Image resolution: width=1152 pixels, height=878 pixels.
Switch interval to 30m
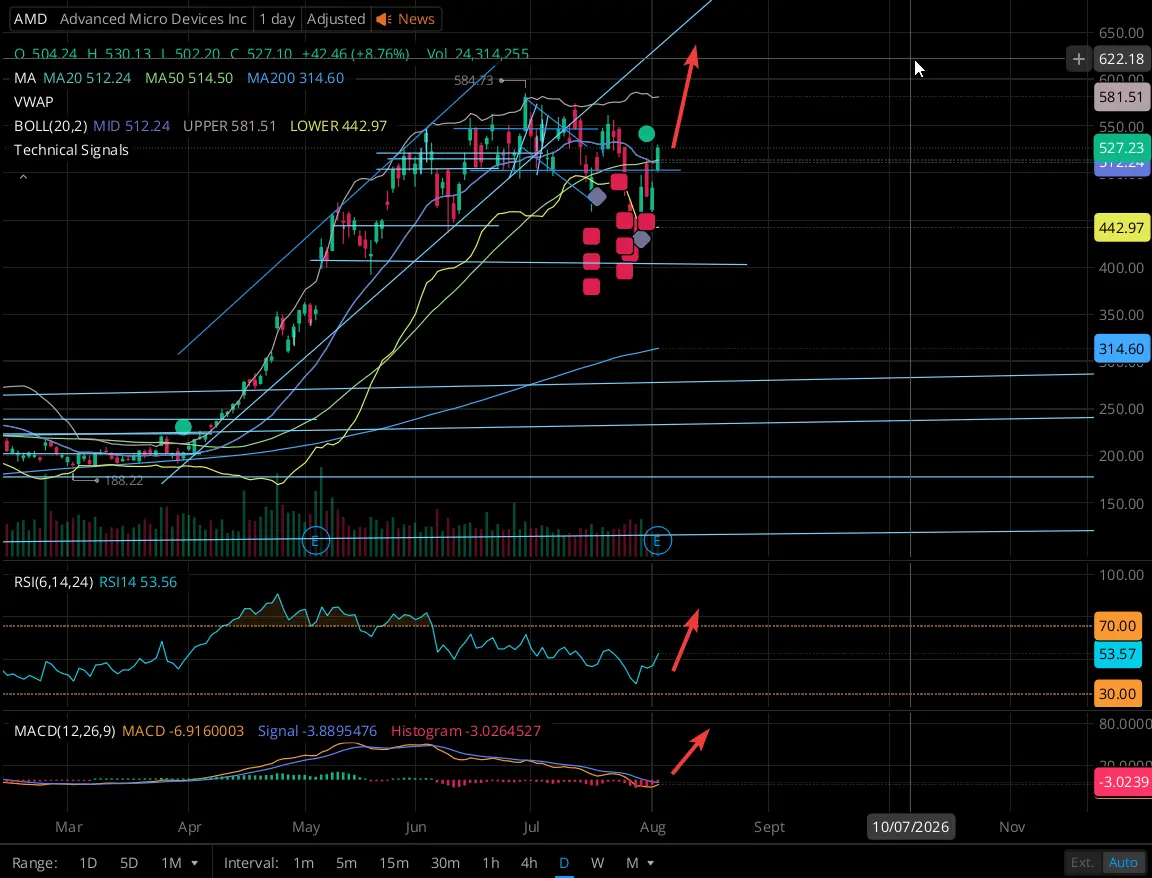click(445, 863)
